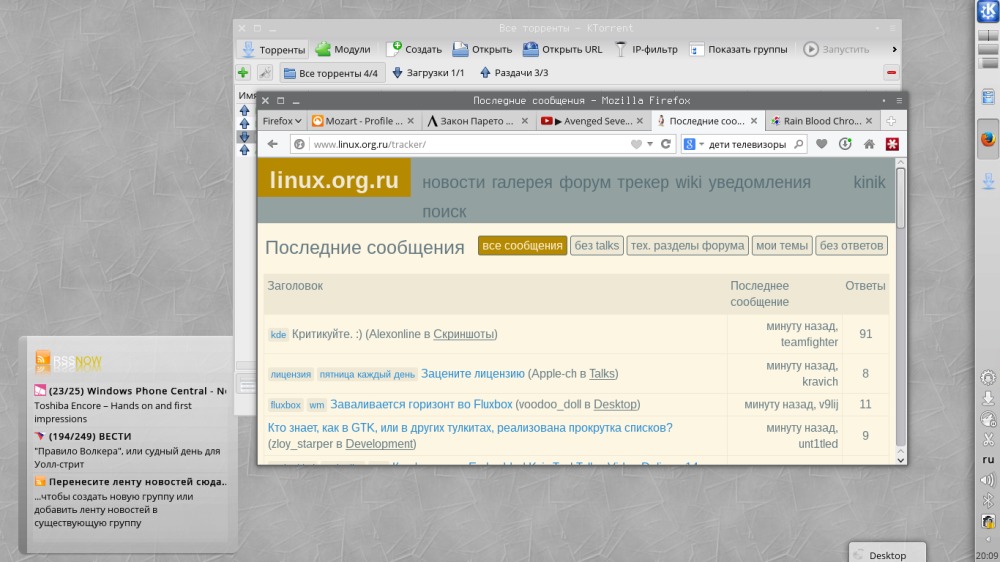Open Firefox downloads icon
Screen dimensions: 1000x562
point(845,144)
